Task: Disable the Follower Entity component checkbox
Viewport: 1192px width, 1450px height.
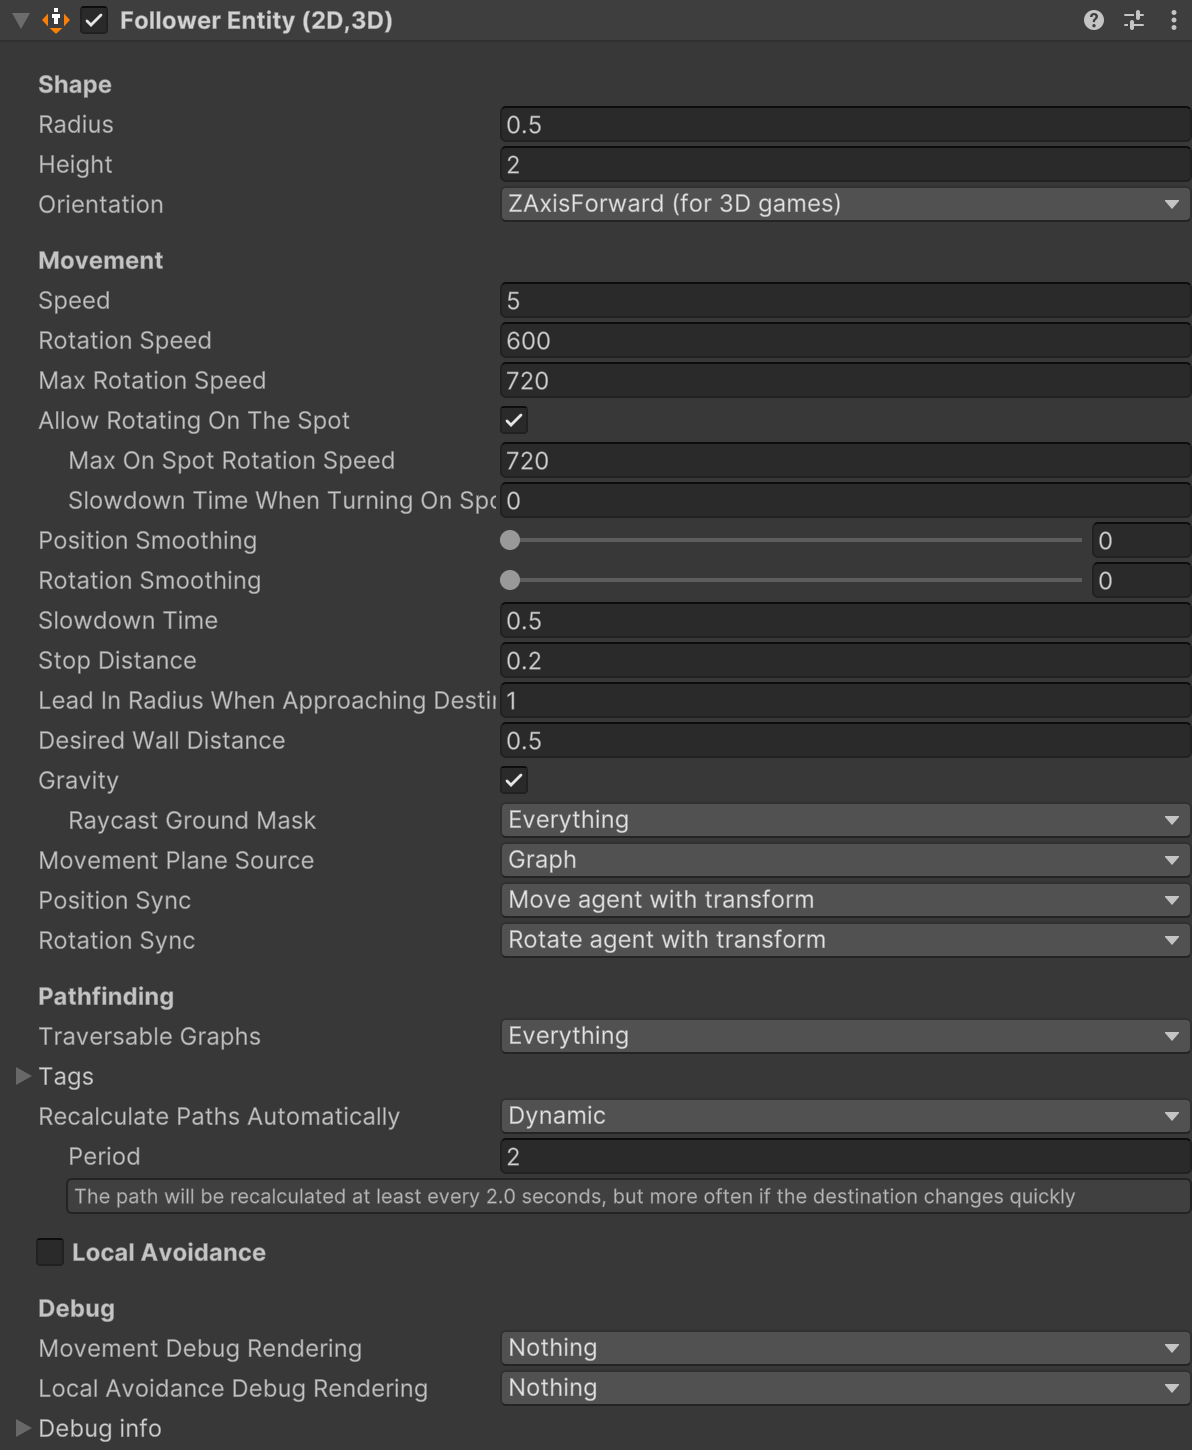Action: pyautogui.click(x=94, y=20)
